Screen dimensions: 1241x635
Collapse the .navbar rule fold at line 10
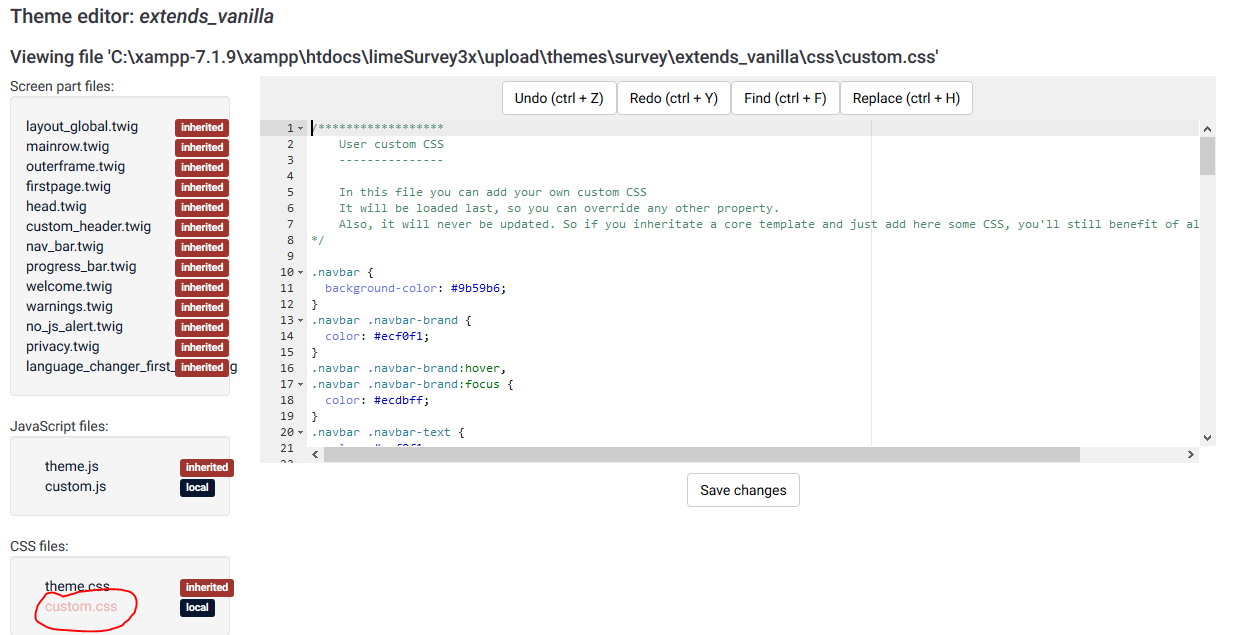(301, 272)
